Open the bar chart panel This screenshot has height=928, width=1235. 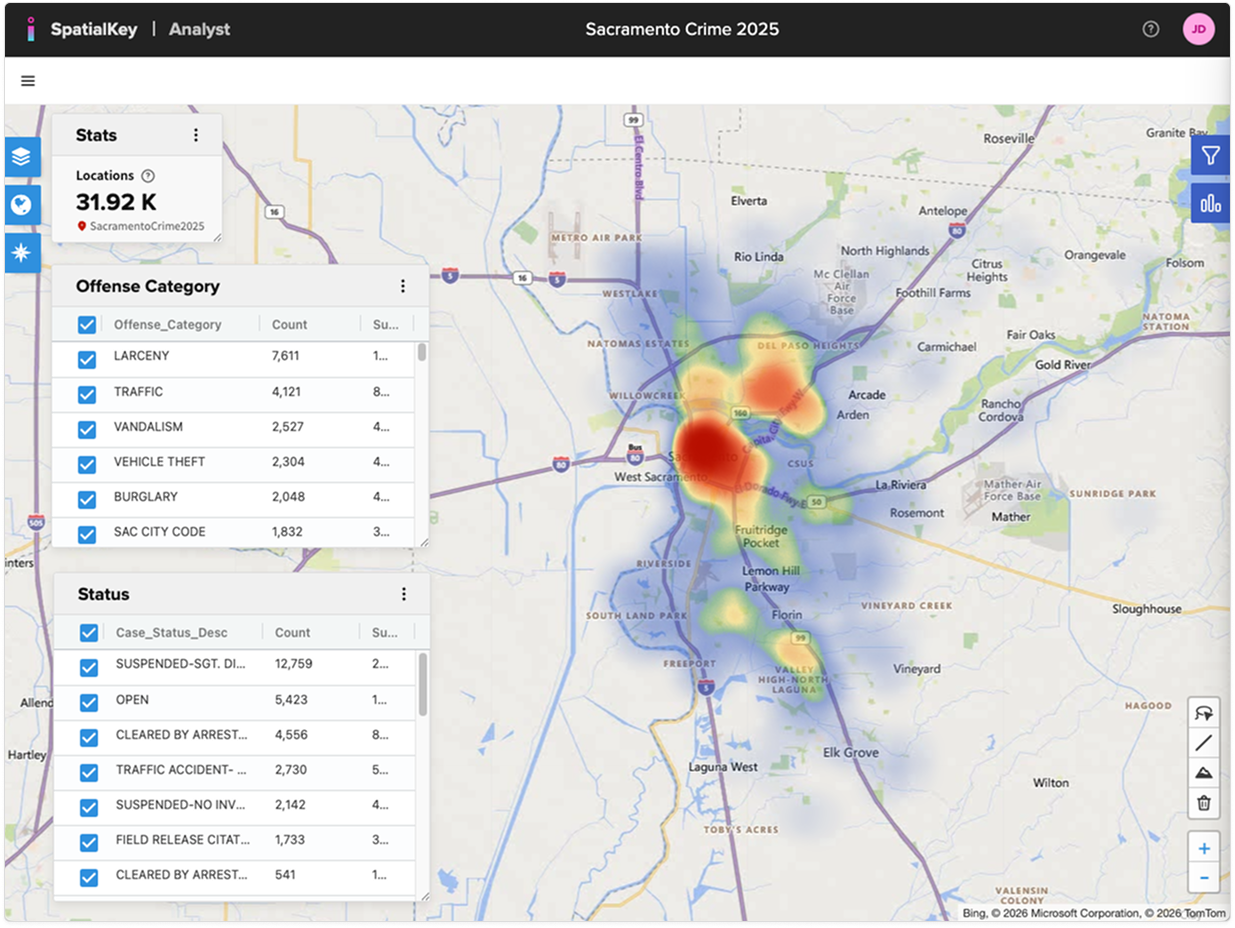1211,204
